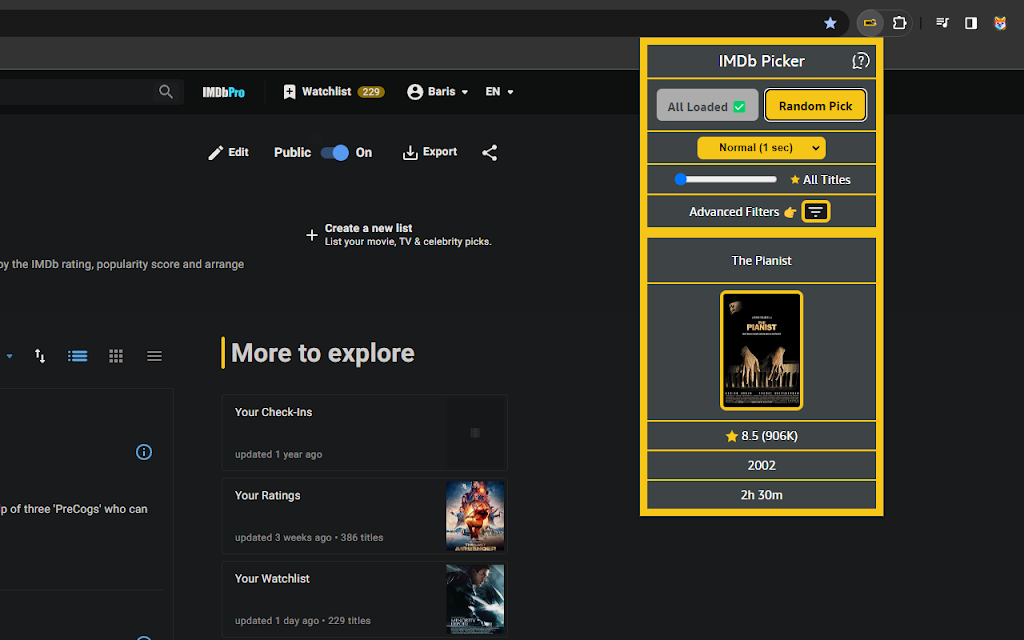This screenshot has height=640, width=1024.
Task: Open the browser extensions puzzle icon
Action: pos(899,23)
